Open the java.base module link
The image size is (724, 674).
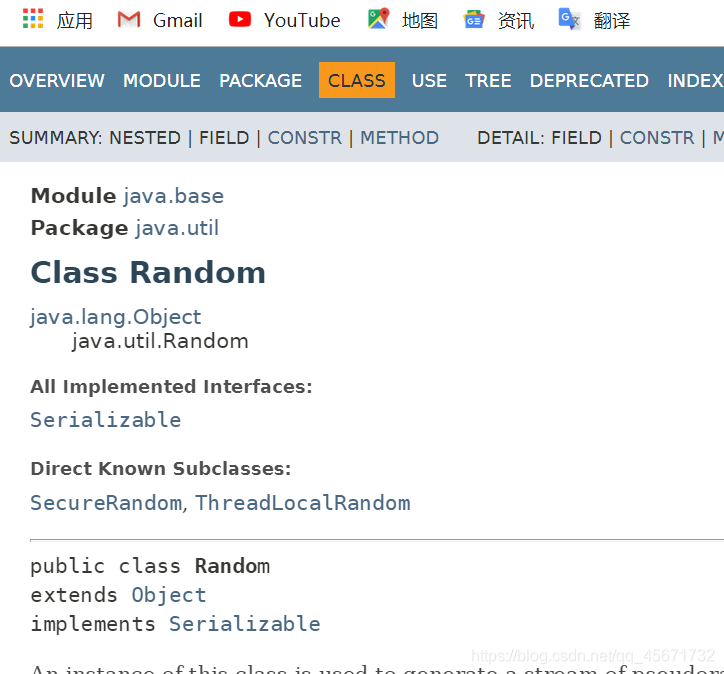click(x=173, y=196)
